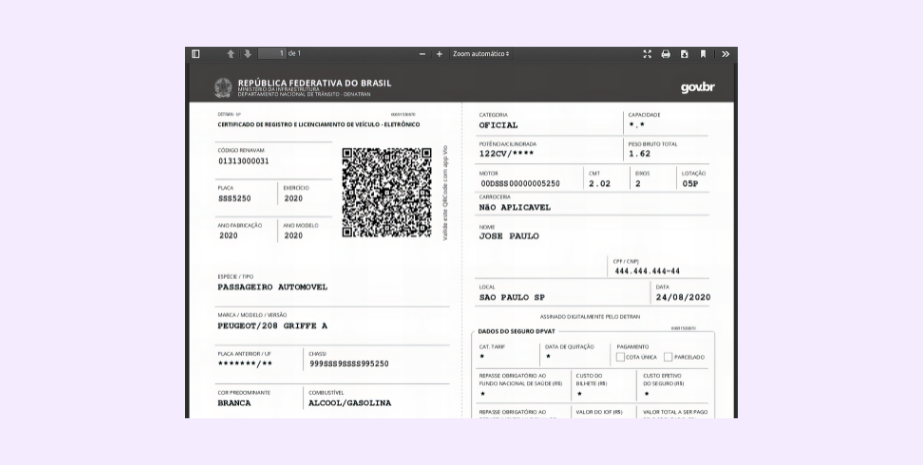Click the República Federativa do Brasil heading
923x465 pixels.
(x=314, y=83)
